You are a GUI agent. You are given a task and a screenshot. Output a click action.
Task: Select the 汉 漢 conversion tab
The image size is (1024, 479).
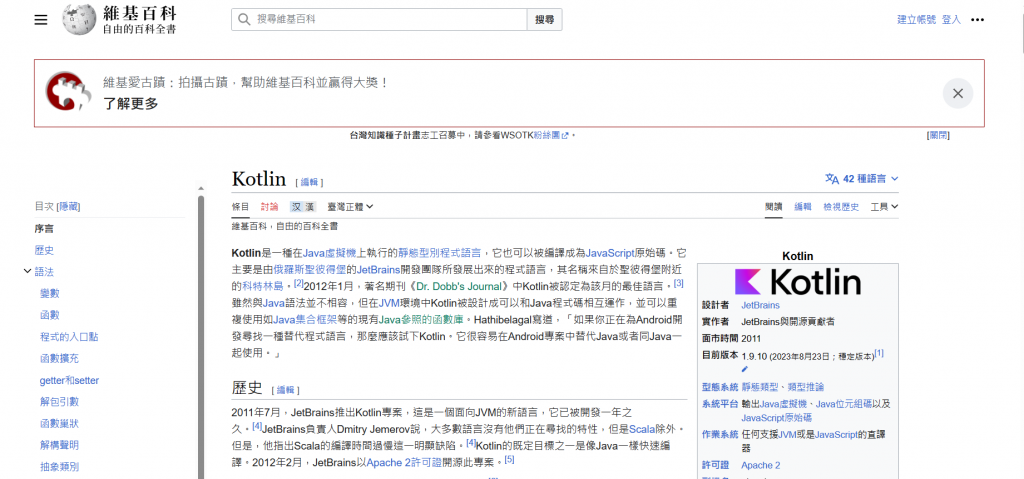pyautogui.click(x=303, y=206)
